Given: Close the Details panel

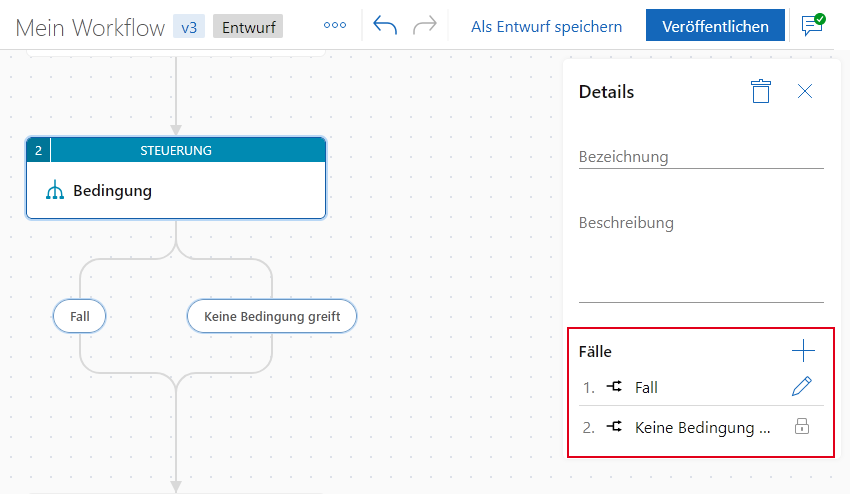Looking at the screenshot, I should pyautogui.click(x=805, y=92).
